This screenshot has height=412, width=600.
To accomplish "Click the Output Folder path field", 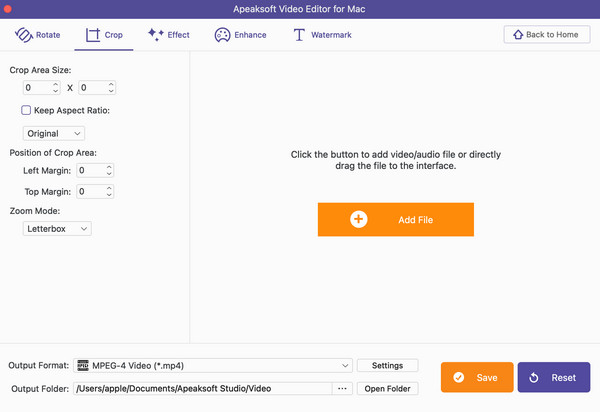I will pos(202,389).
